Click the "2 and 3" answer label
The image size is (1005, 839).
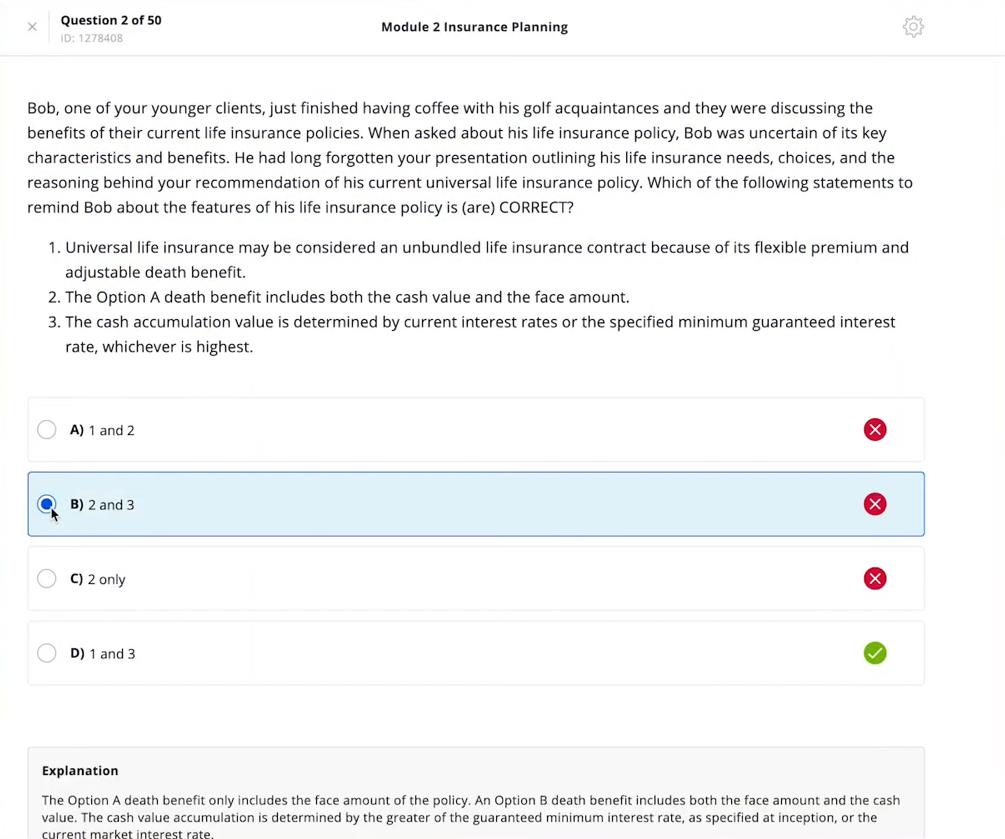[x=111, y=505]
